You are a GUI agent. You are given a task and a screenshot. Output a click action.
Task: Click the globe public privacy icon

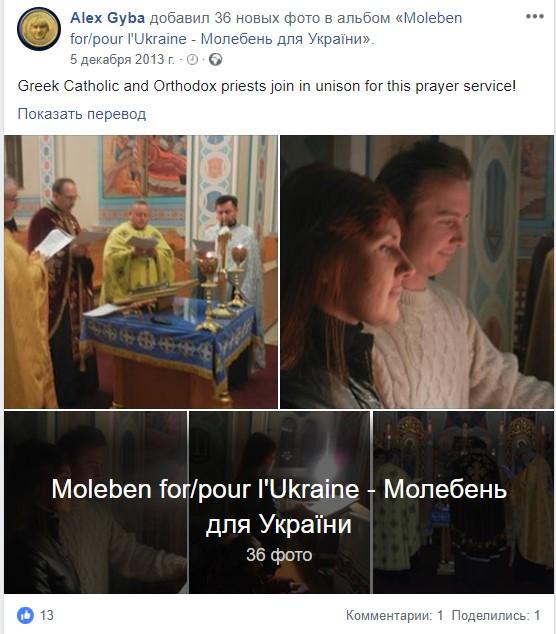coord(216,60)
